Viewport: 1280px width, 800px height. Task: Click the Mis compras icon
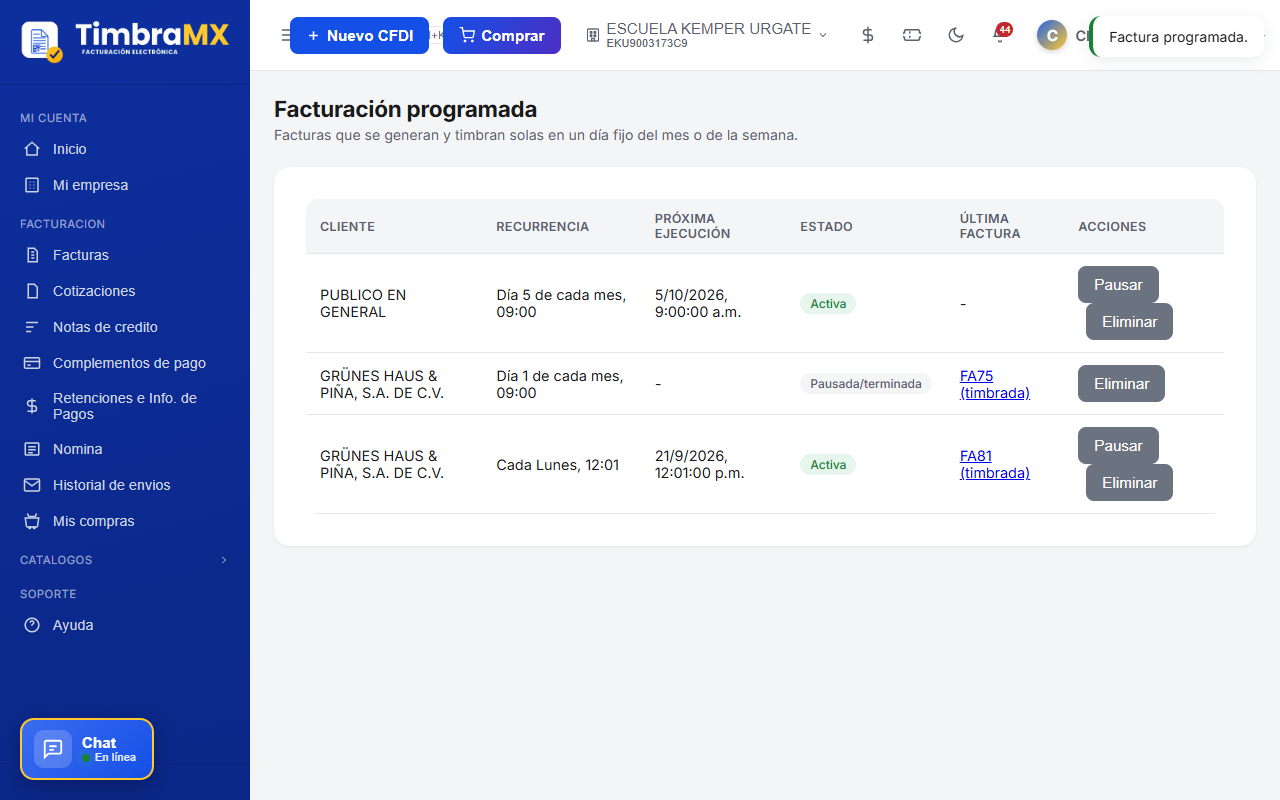(32, 521)
